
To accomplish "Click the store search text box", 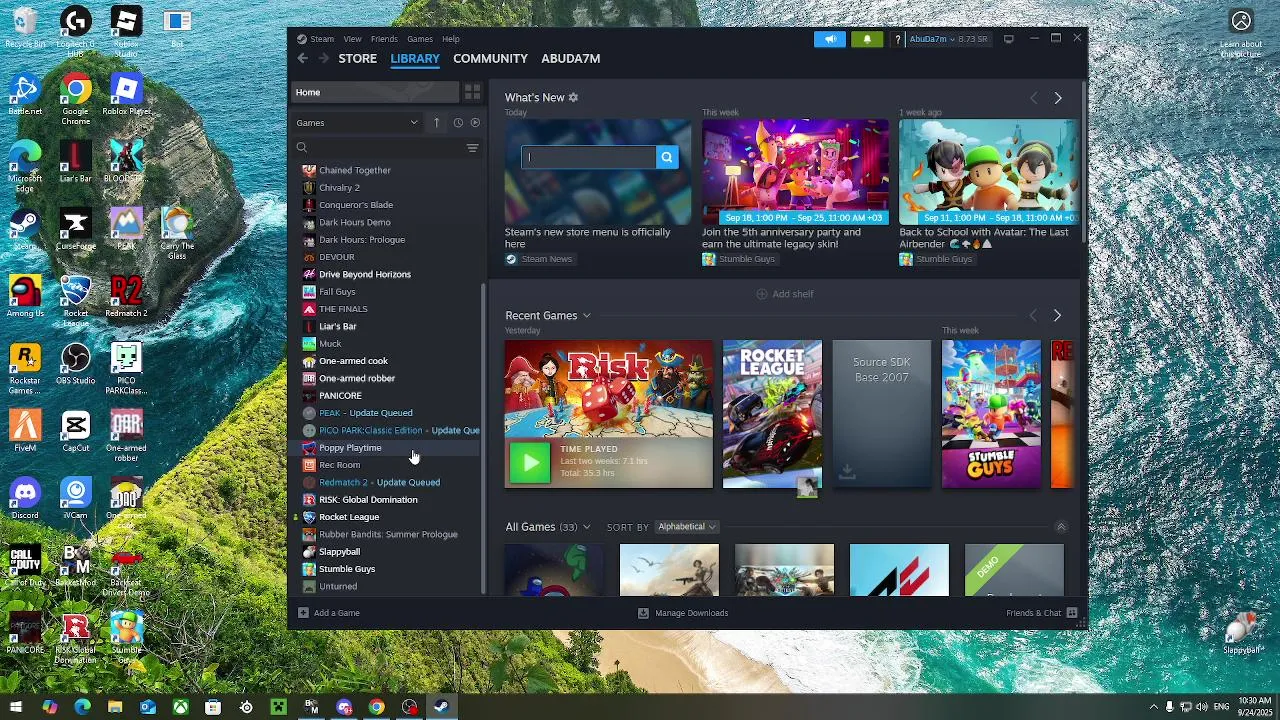I will [588, 157].
